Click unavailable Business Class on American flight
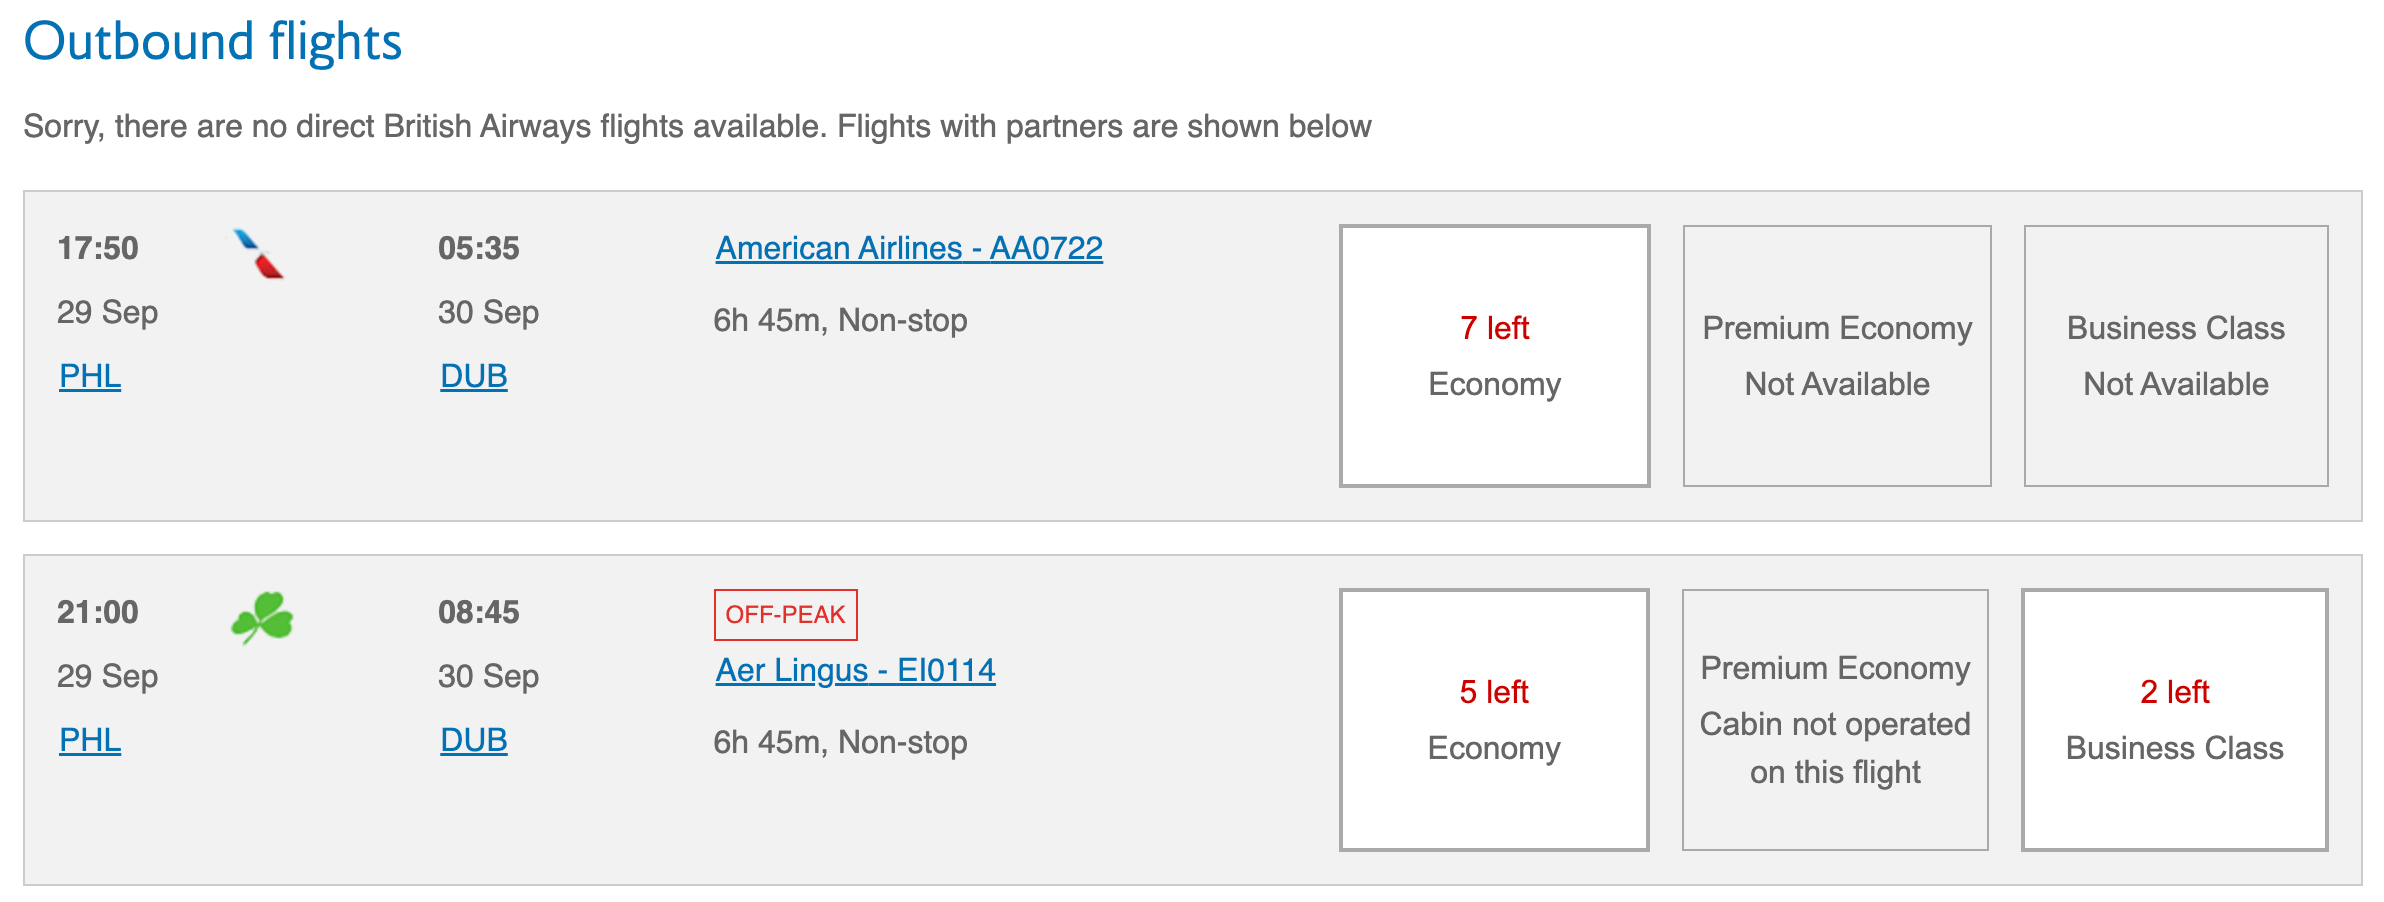This screenshot has width=2384, height=902. tap(2175, 356)
